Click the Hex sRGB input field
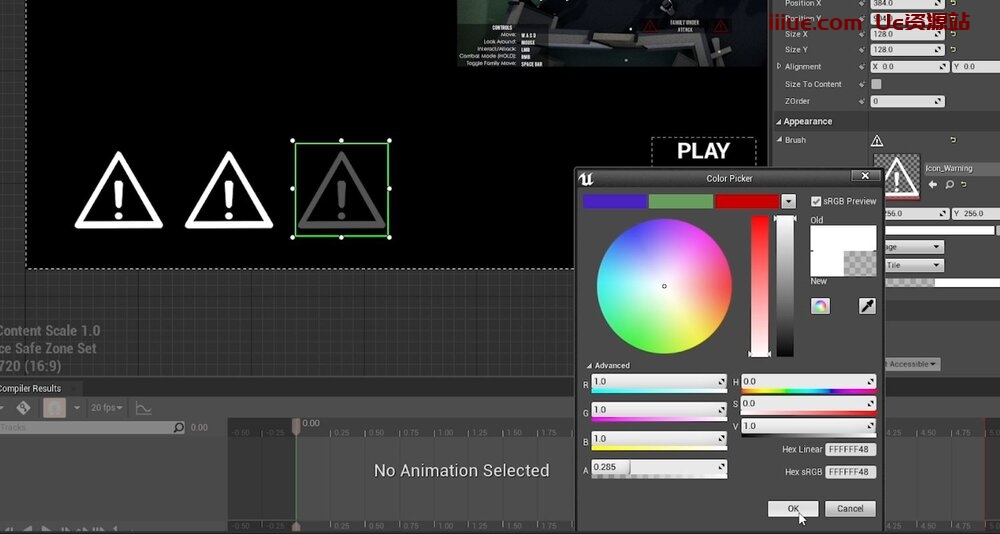Image resolution: width=1000 pixels, height=534 pixels. click(851, 472)
